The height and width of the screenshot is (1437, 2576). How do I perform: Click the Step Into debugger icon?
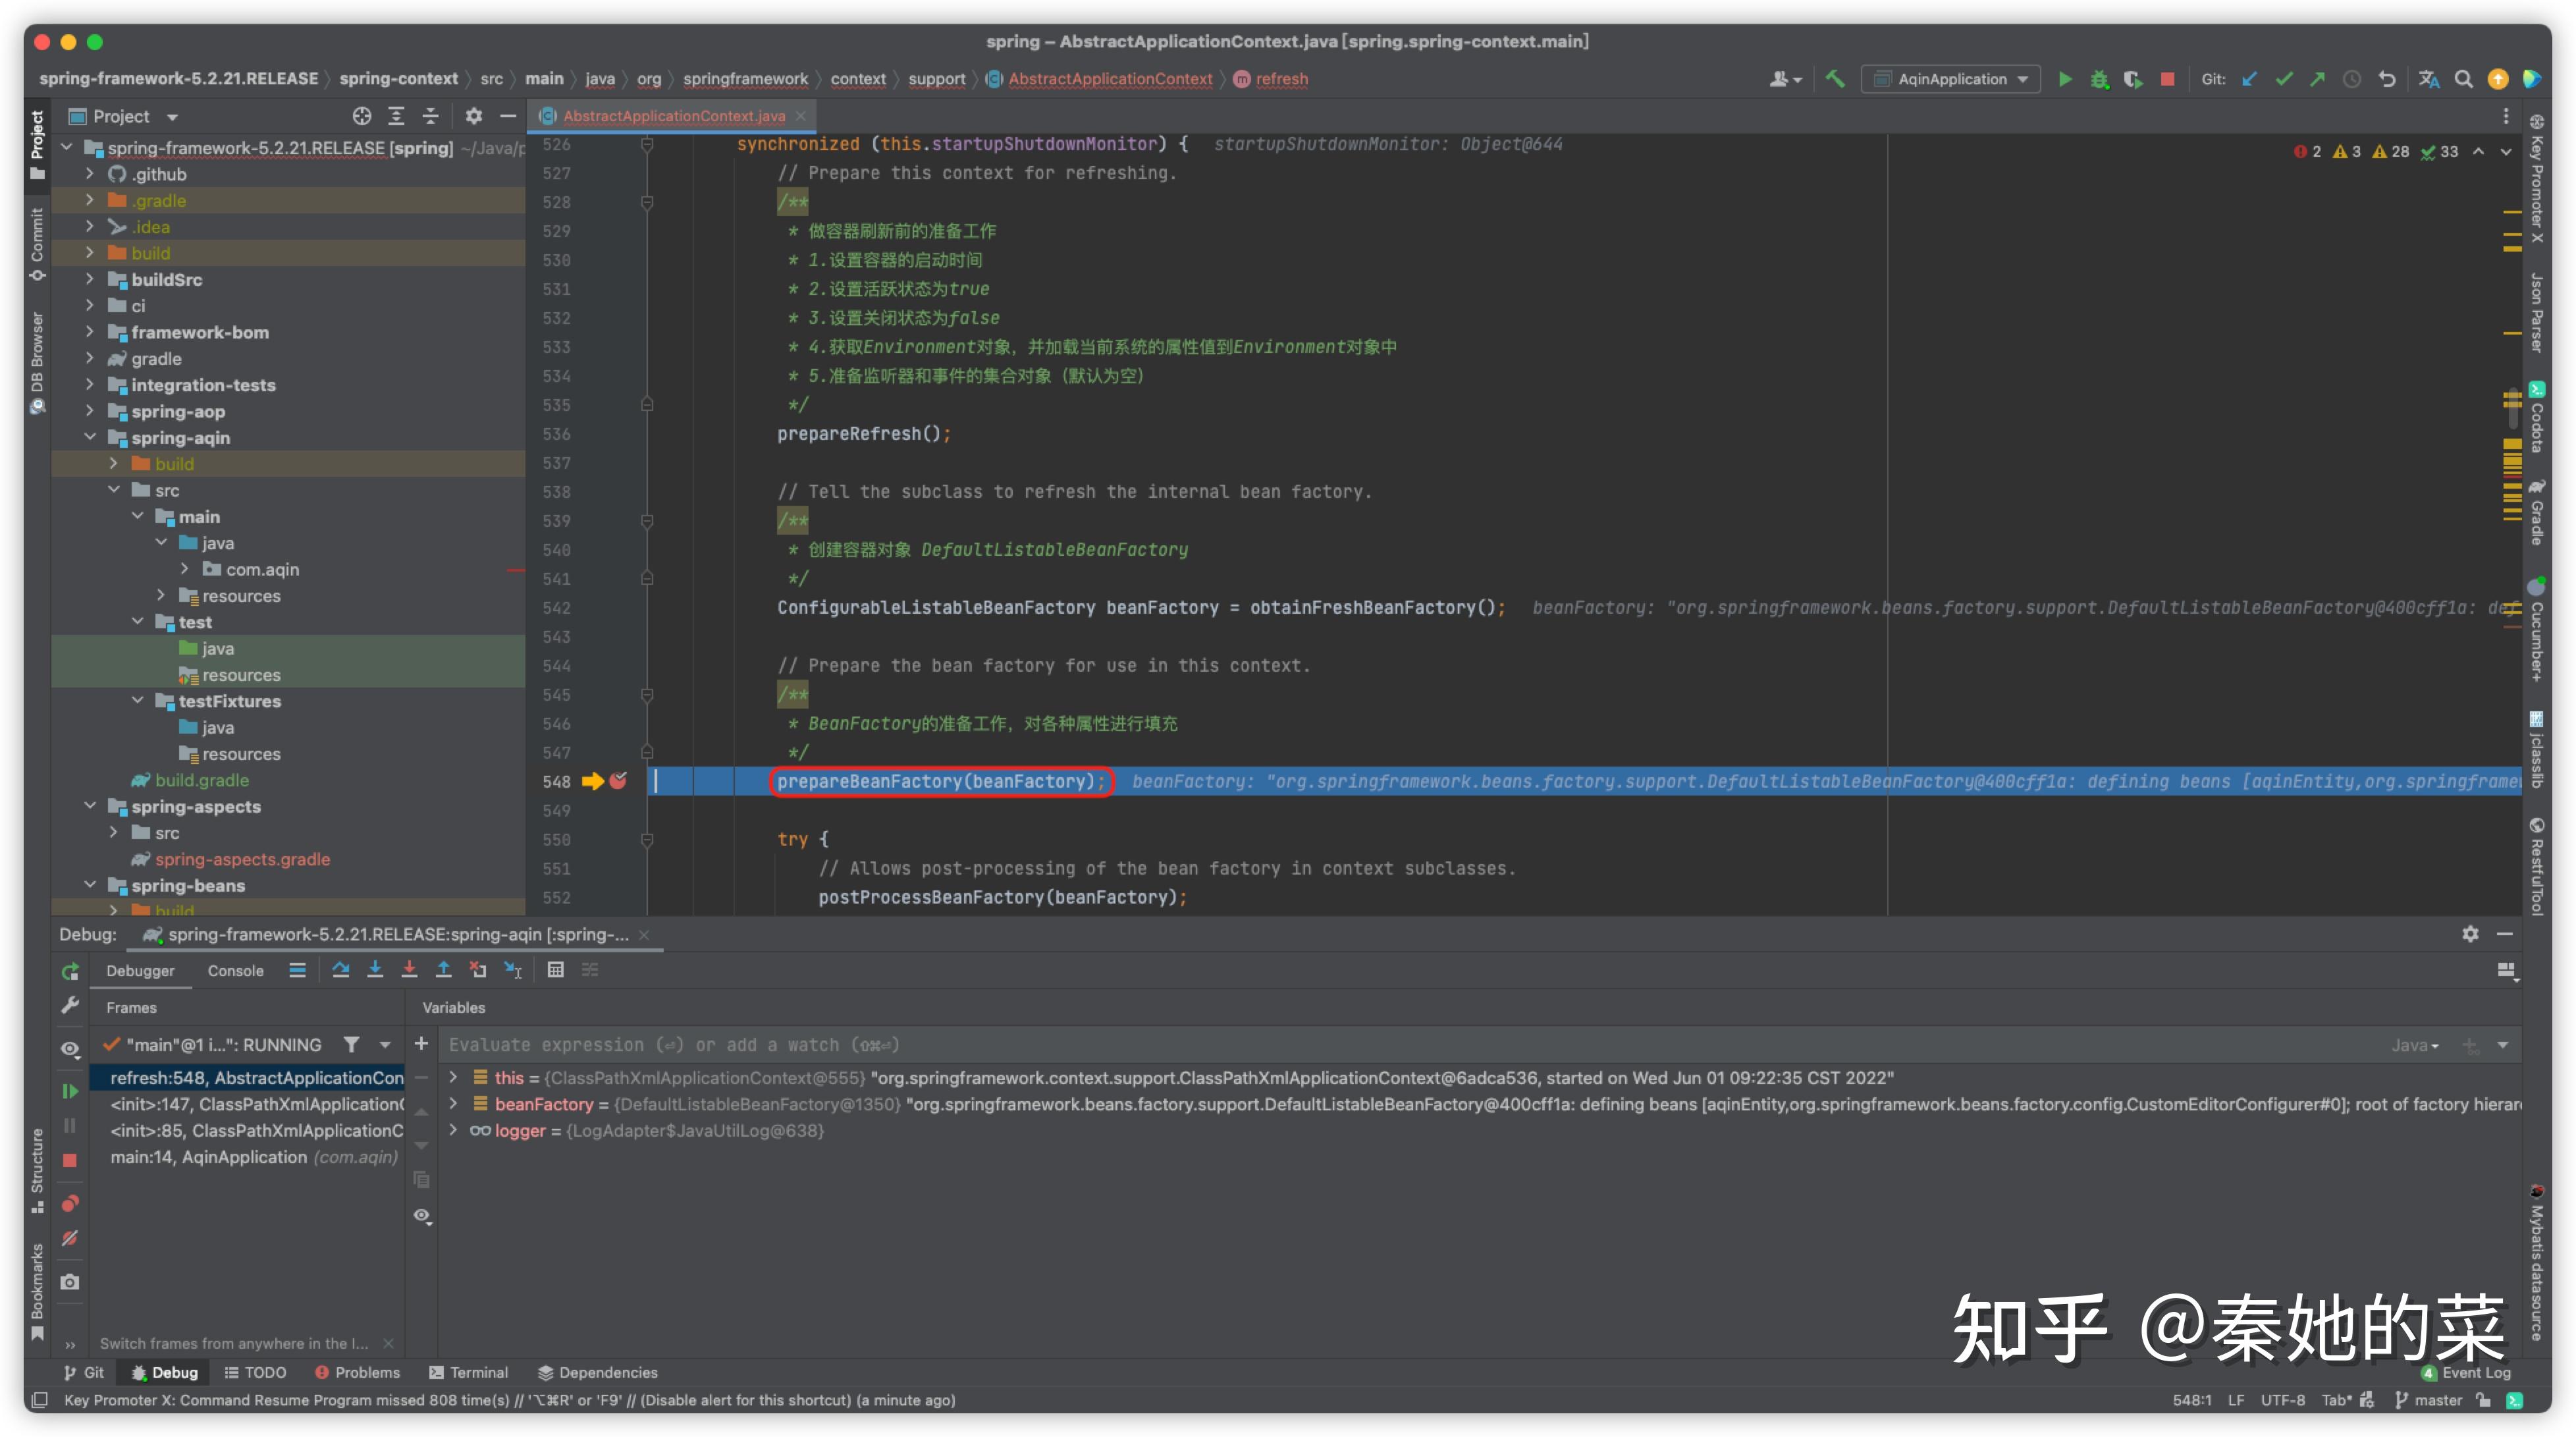[x=375, y=969]
